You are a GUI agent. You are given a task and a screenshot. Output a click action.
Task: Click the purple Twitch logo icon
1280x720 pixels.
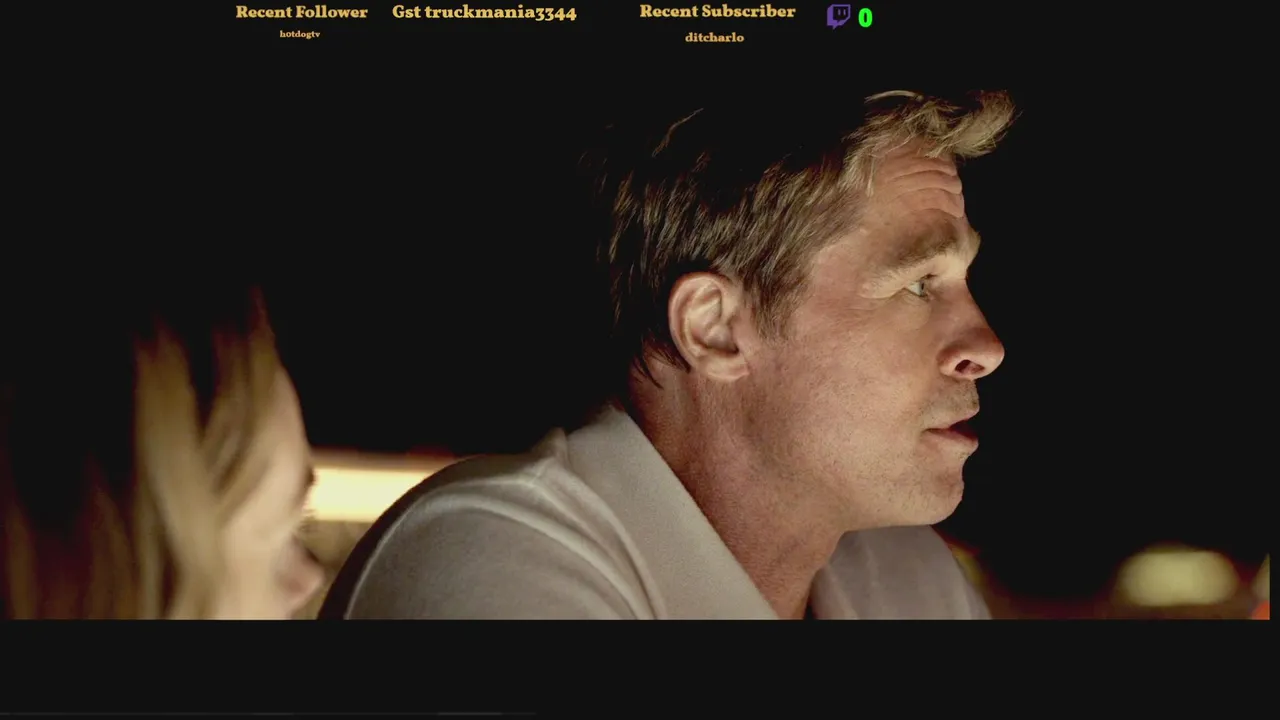[x=838, y=16]
